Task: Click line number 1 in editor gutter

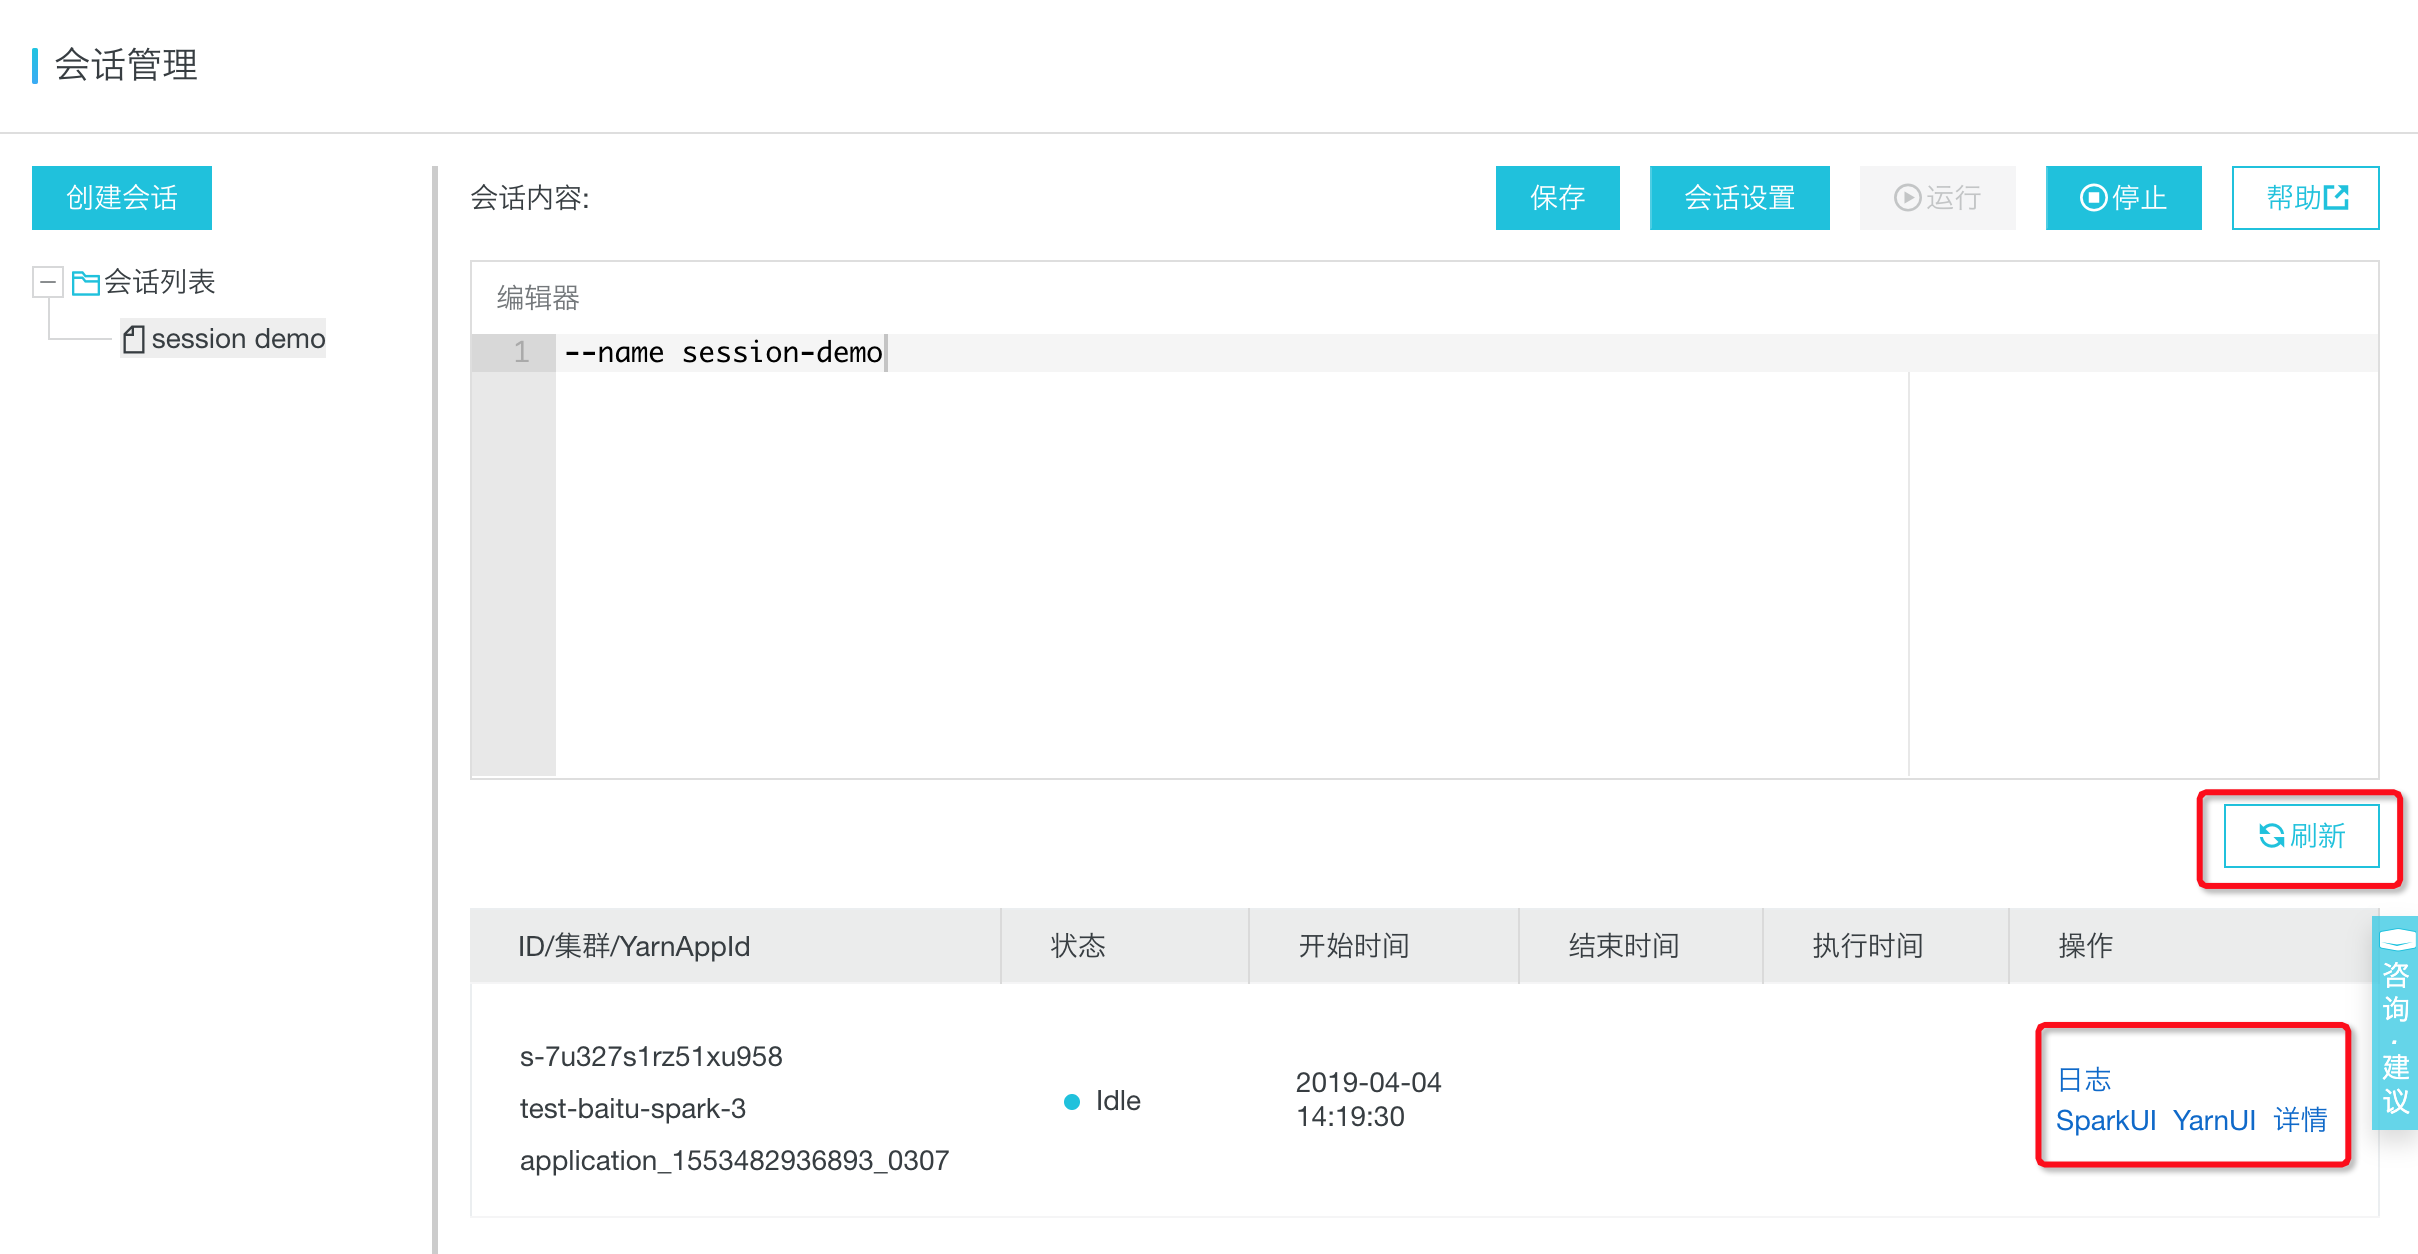Action: pos(521,352)
